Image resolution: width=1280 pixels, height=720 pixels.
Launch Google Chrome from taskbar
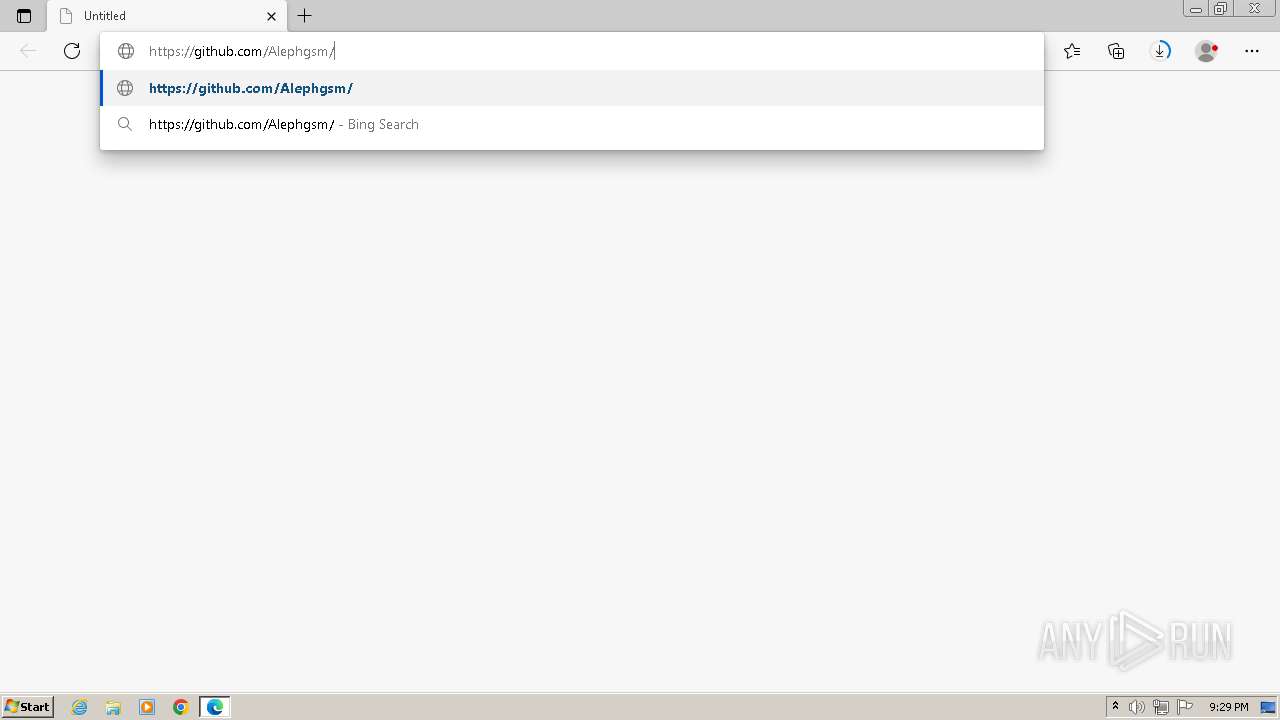click(181, 707)
